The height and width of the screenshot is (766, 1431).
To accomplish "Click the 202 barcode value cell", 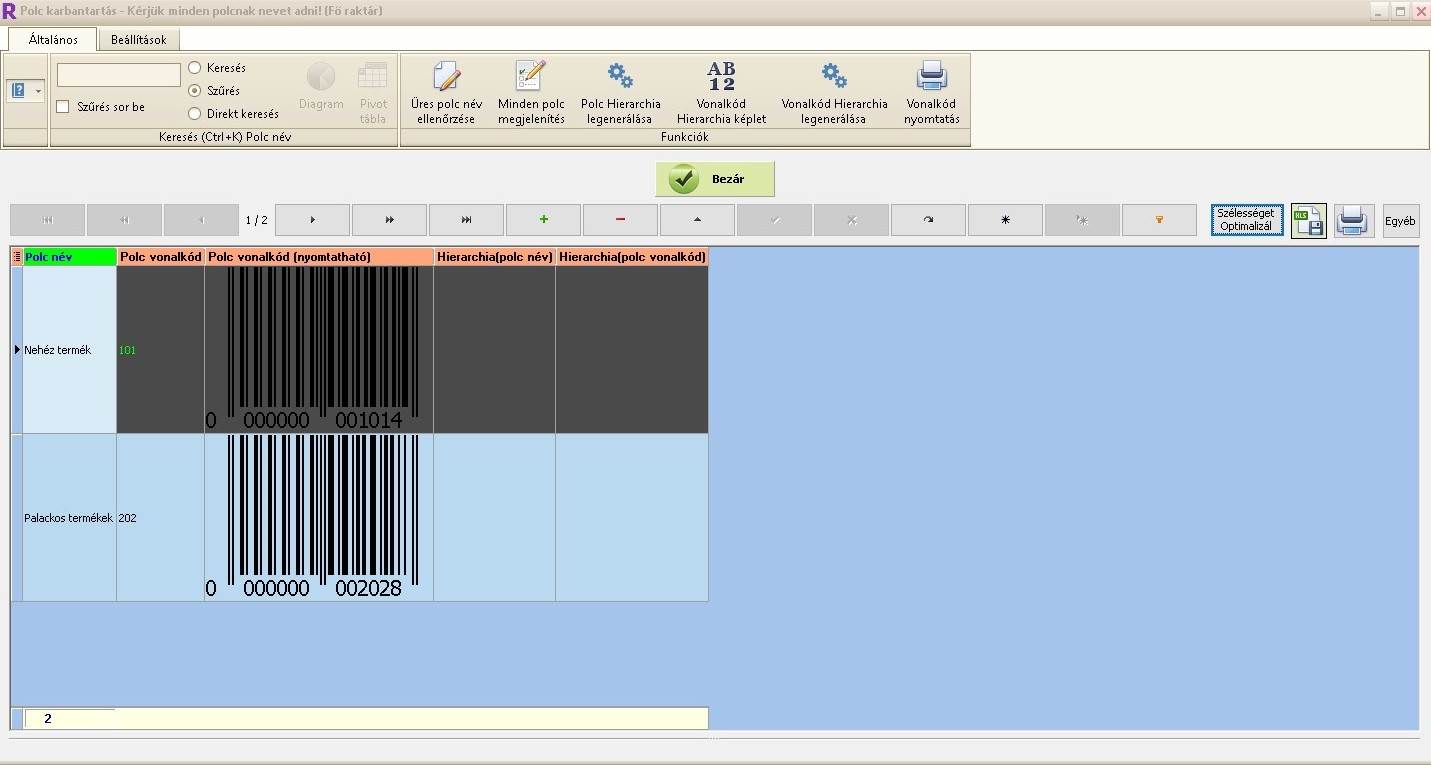I will point(160,518).
